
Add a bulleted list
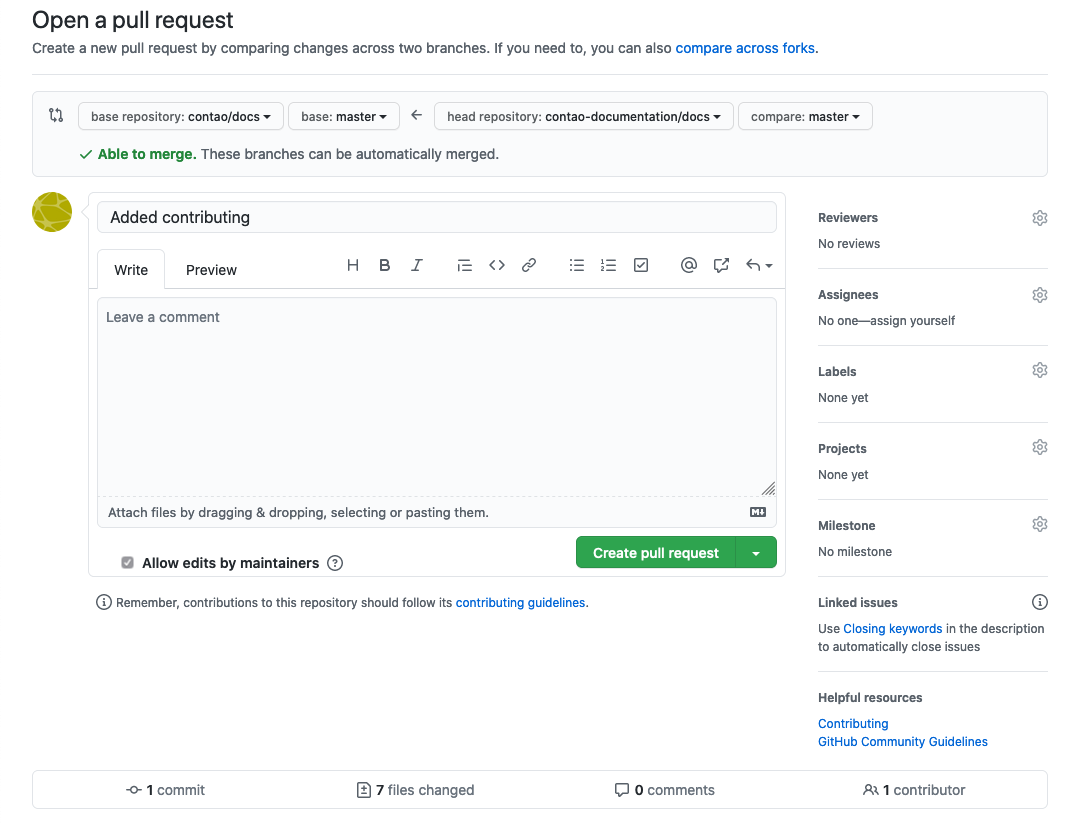[577, 265]
